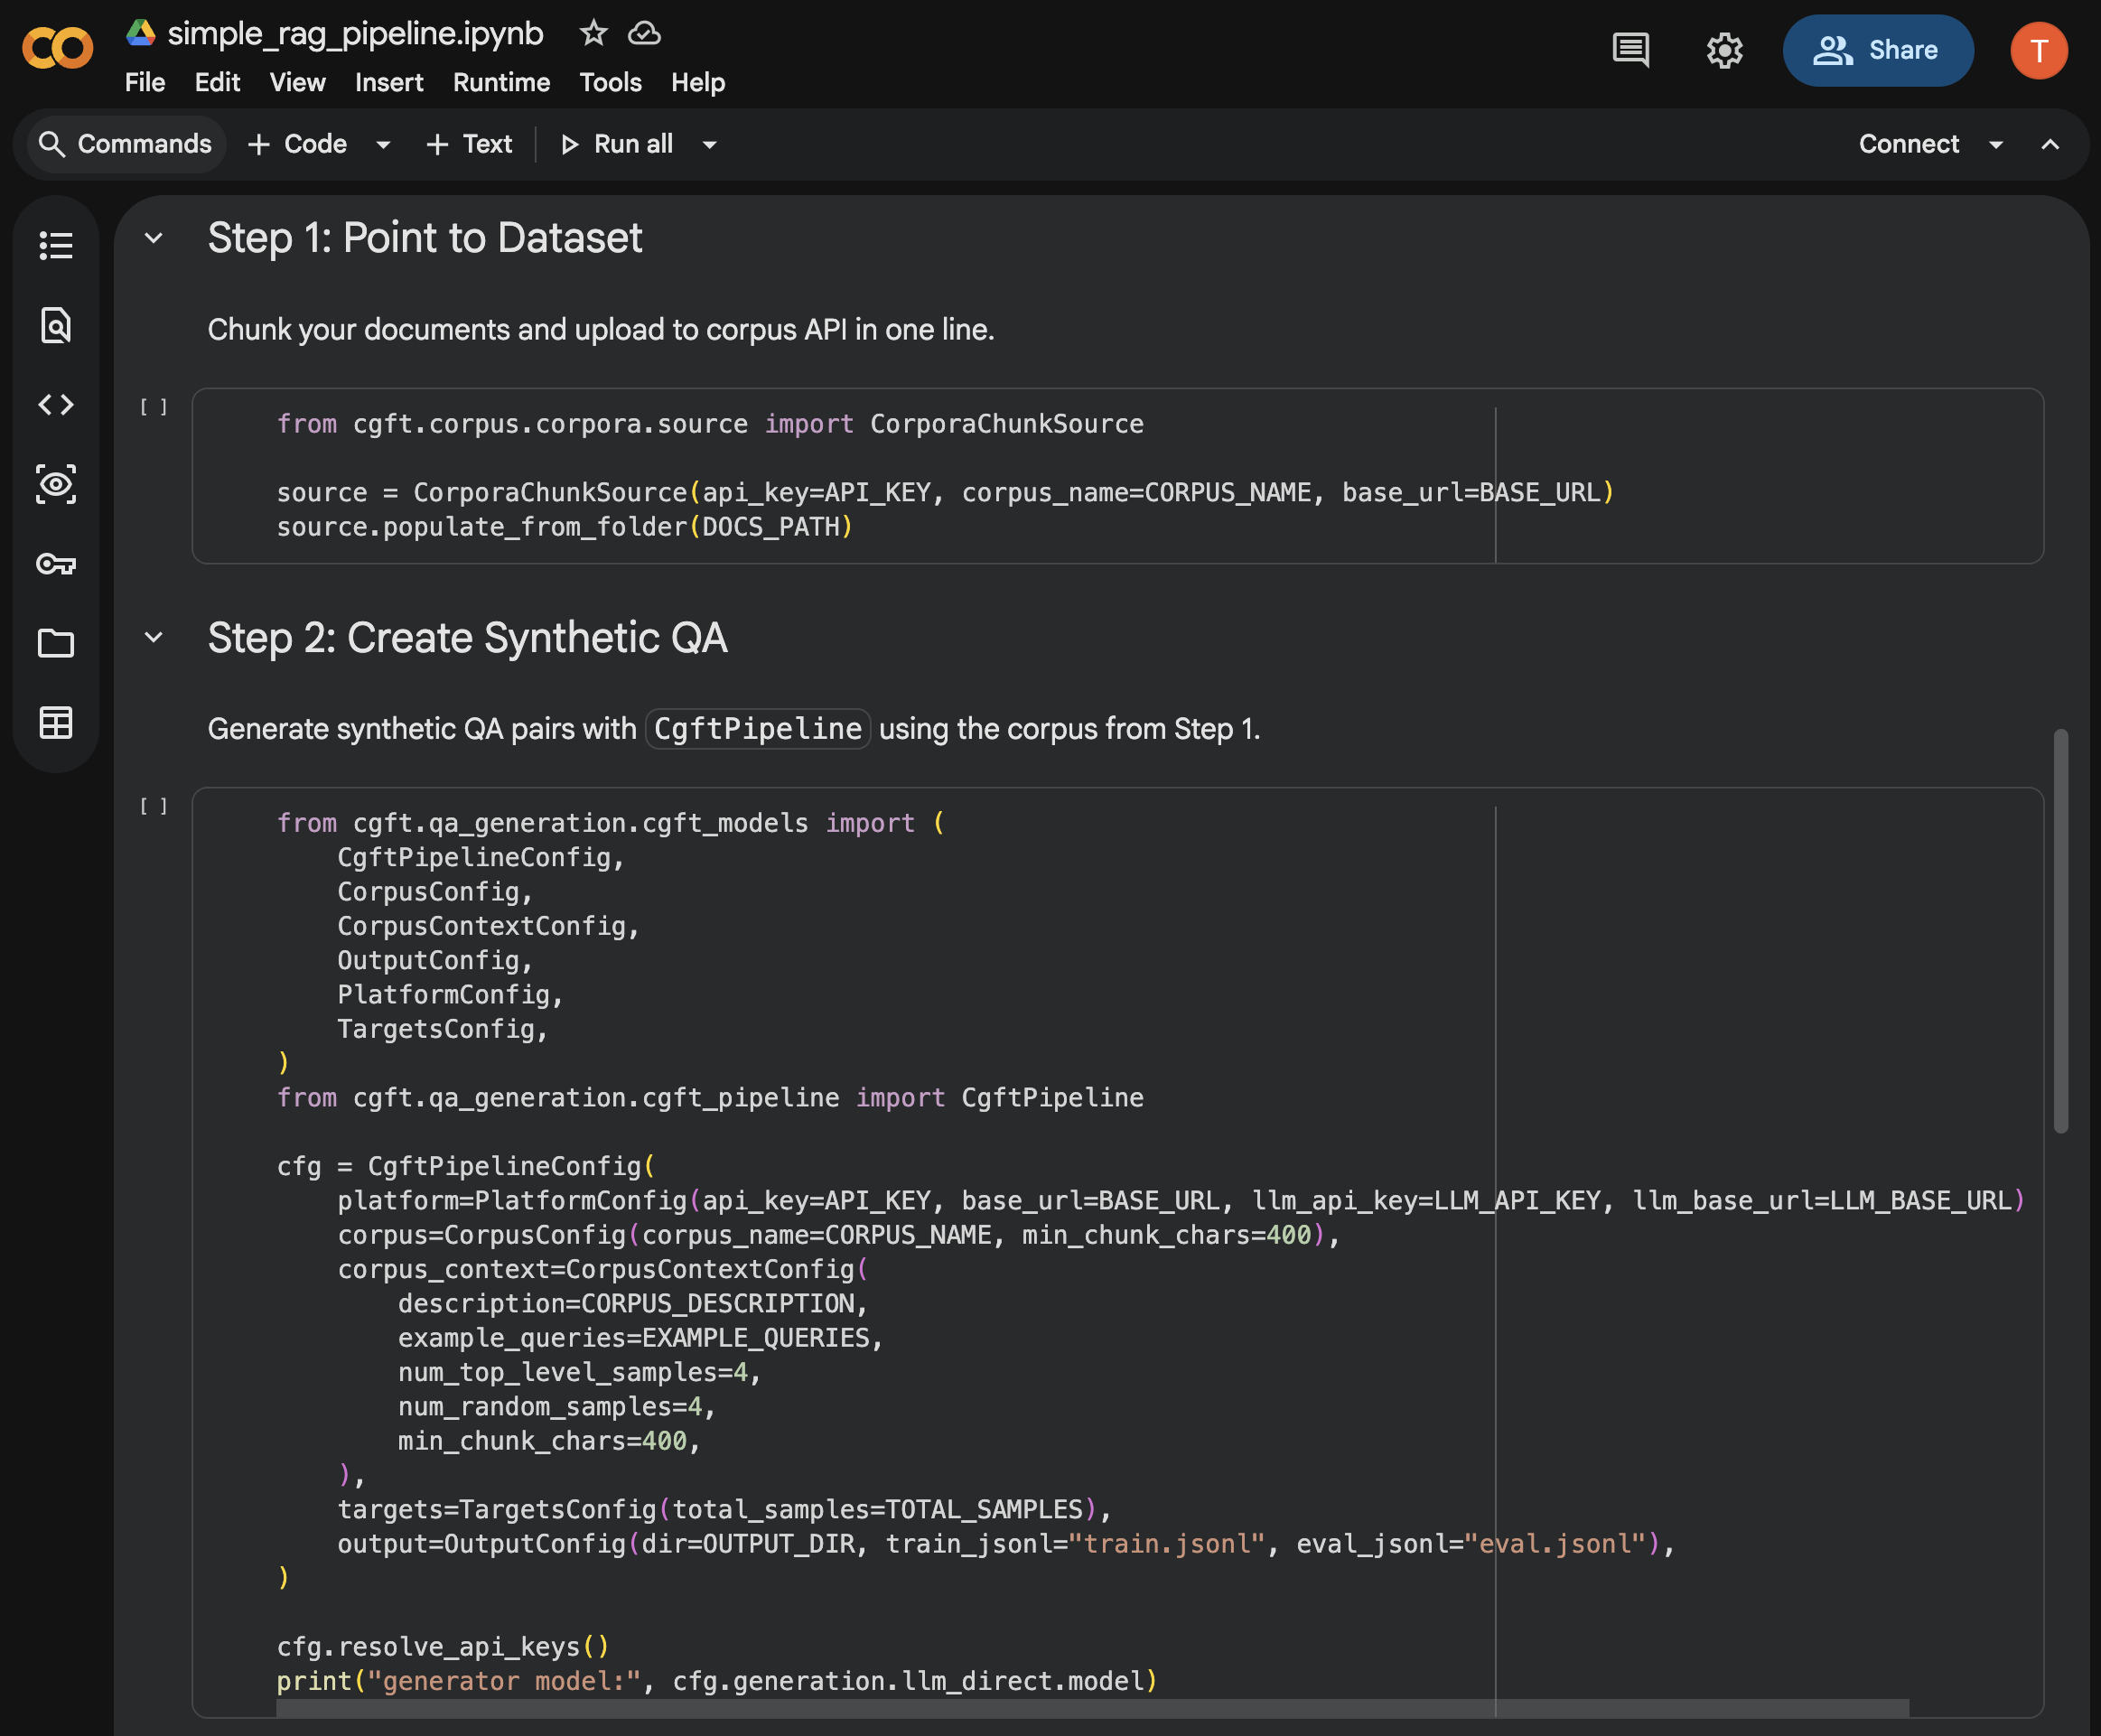Click the 'TargetsConfig,' import line
The width and height of the screenshot is (2101, 1736).
tap(442, 1029)
